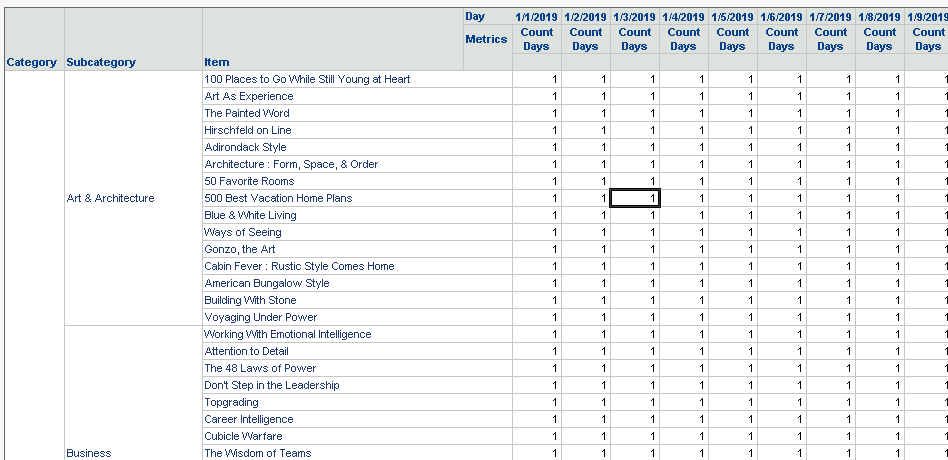Select the 1/3/2019 date column header
The width and height of the screenshot is (948, 460).
634,17
